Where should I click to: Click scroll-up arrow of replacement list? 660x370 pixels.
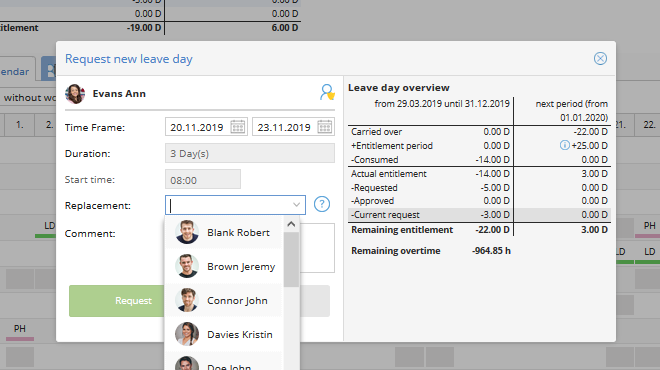tap(291, 224)
